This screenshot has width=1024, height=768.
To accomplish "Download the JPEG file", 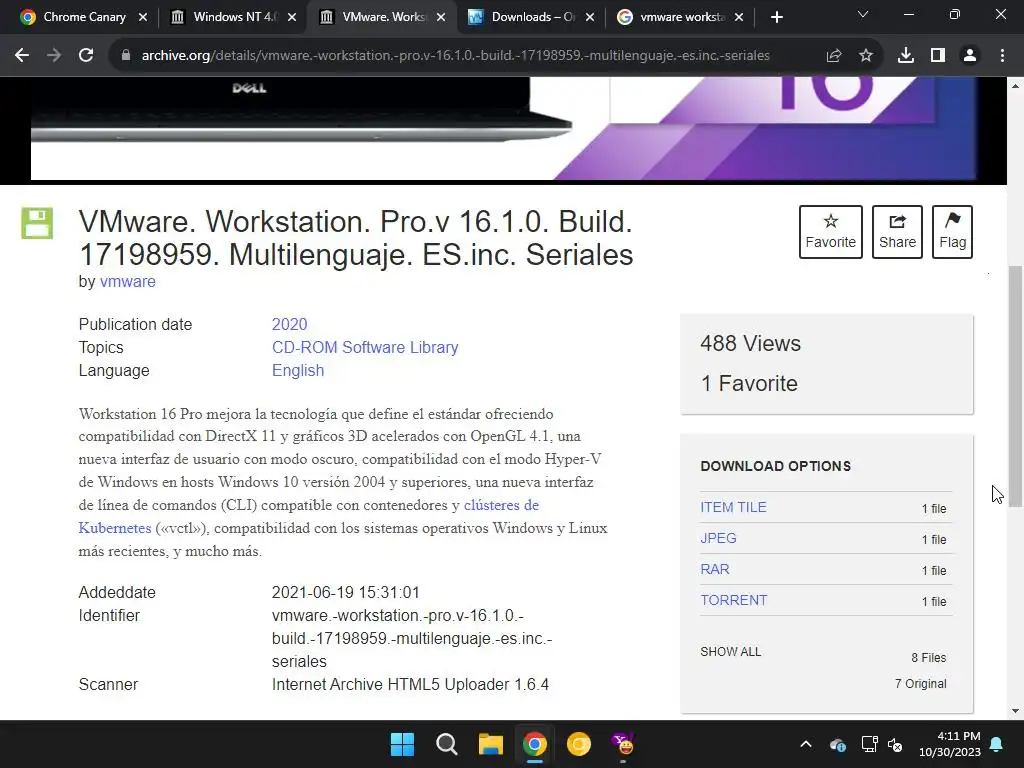I will [718, 538].
